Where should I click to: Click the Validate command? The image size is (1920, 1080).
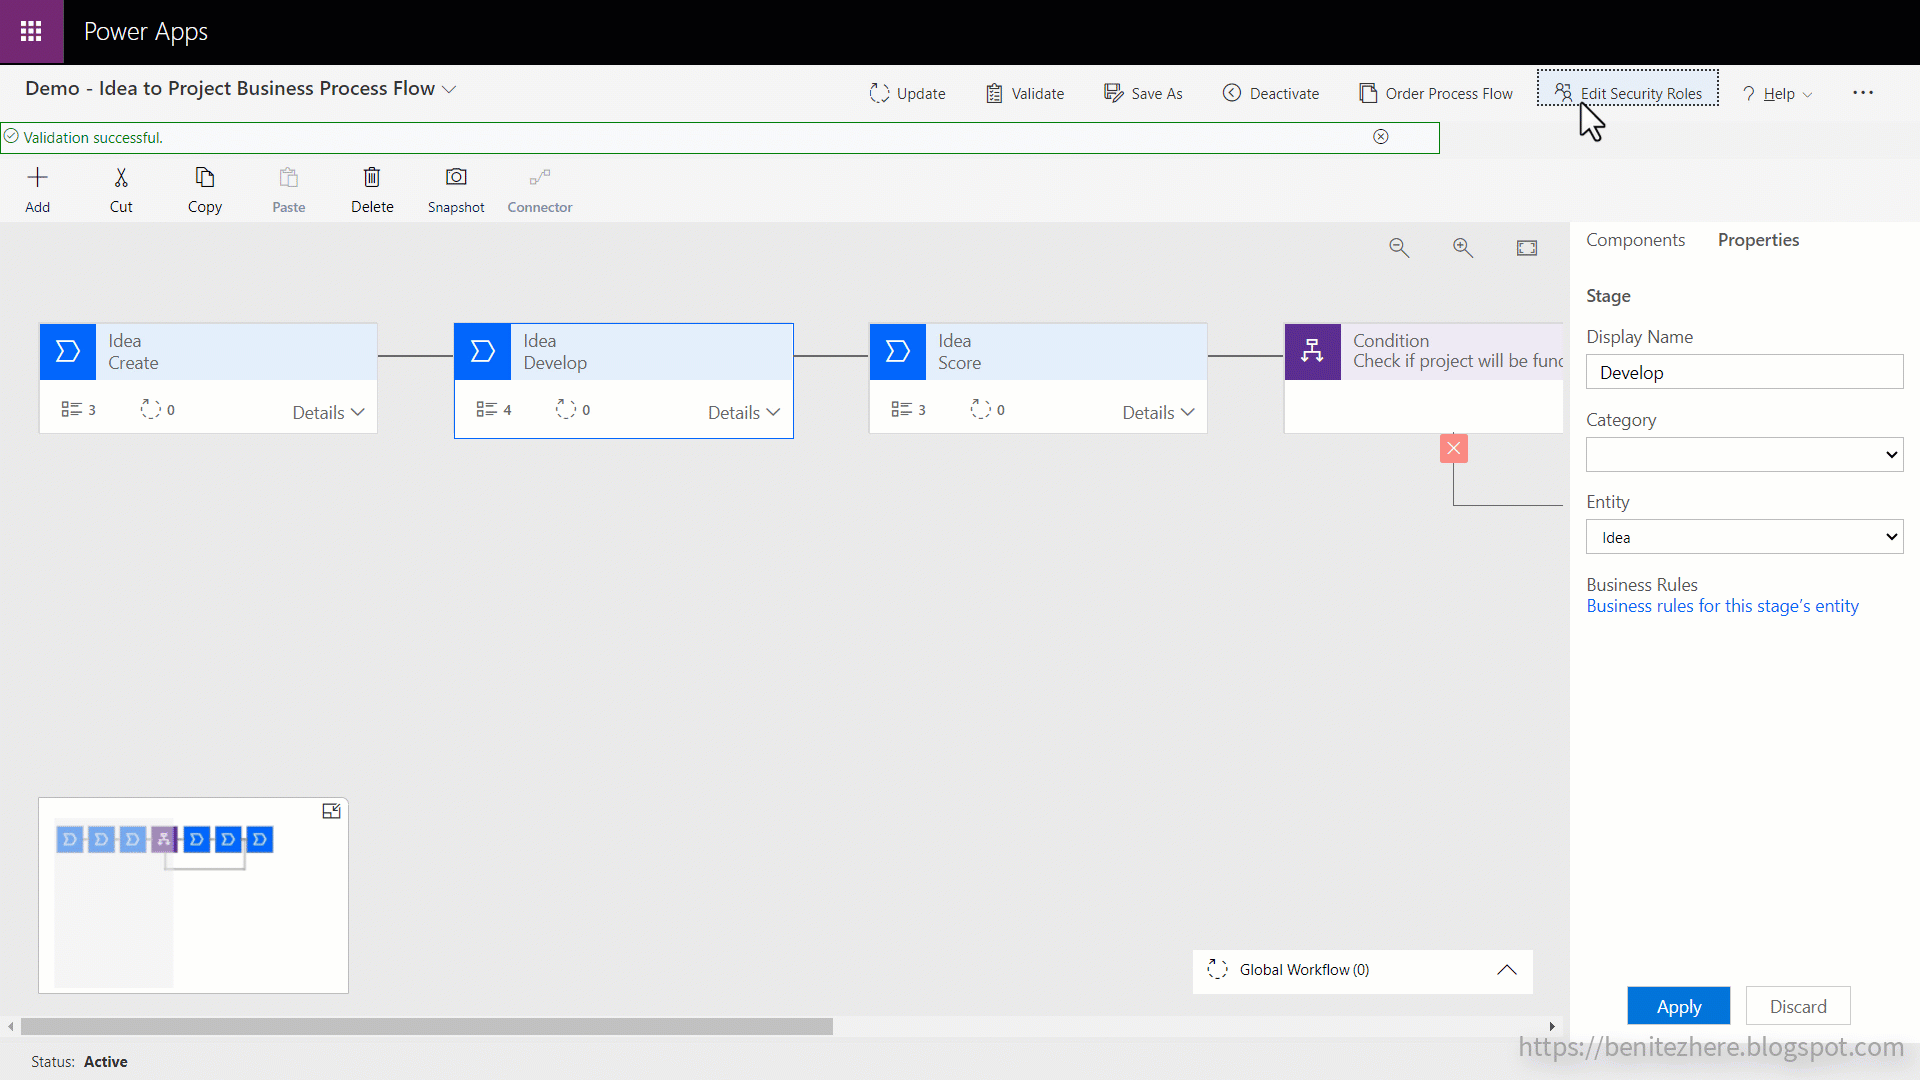[x=1024, y=93]
